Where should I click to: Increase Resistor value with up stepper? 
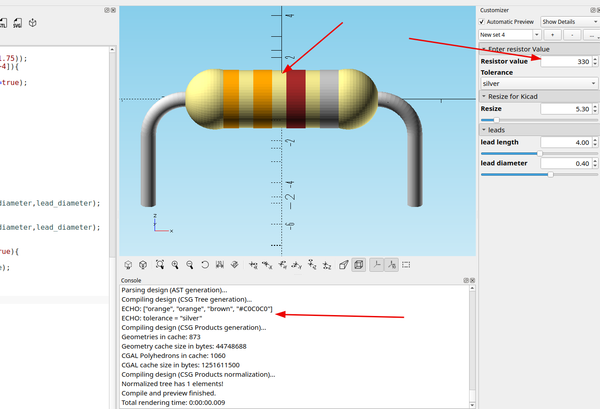tap(595, 59)
